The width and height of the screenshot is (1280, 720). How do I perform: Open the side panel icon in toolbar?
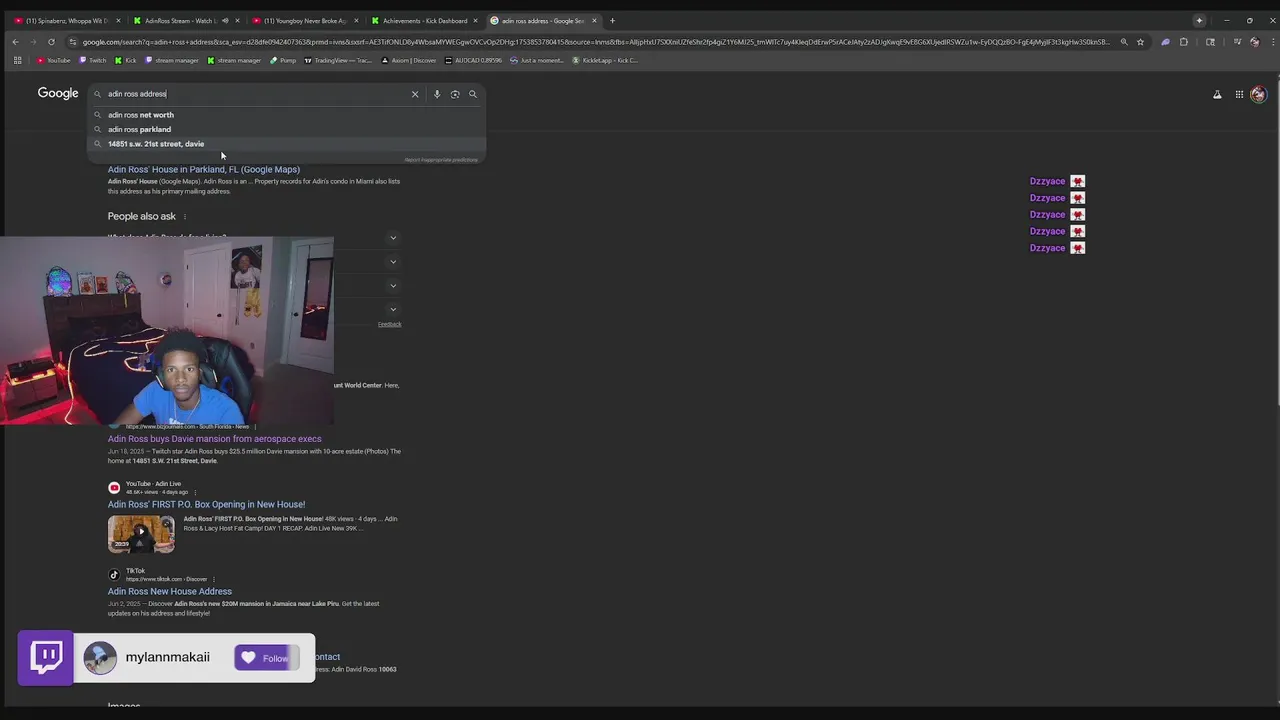click(x=1210, y=42)
